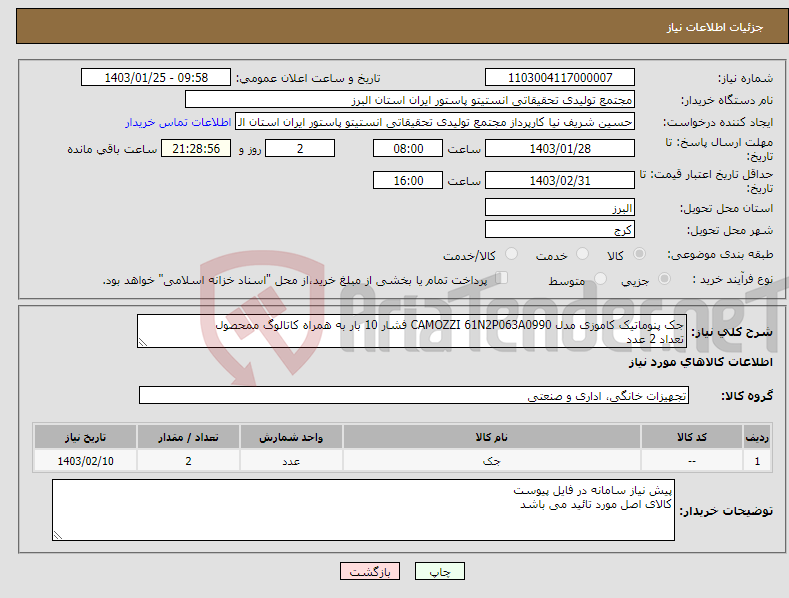The height and width of the screenshot is (598, 789).
Task: Click the بازگشت back button
Action: [370, 571]
